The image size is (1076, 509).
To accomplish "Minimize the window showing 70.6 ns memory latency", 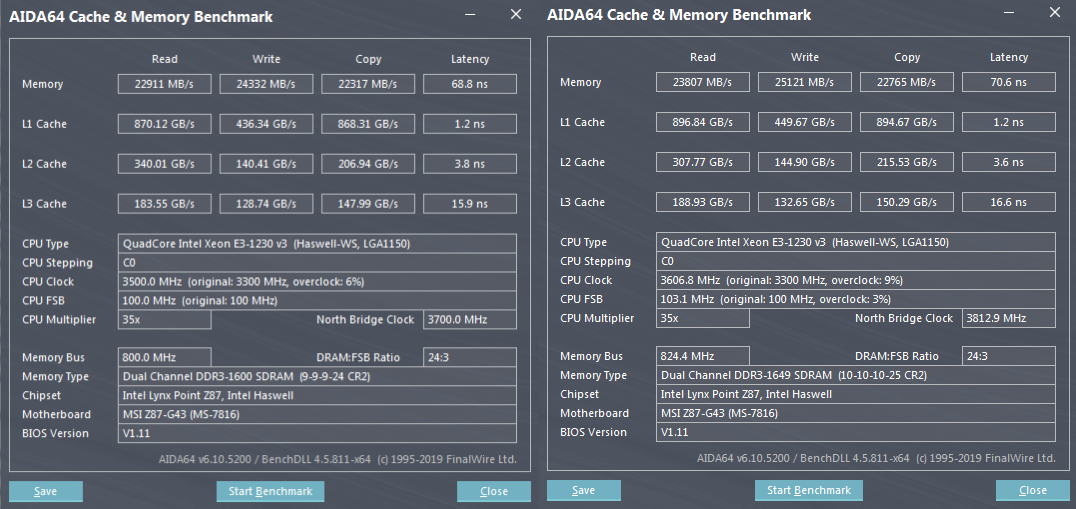I will click(1010, 14).
